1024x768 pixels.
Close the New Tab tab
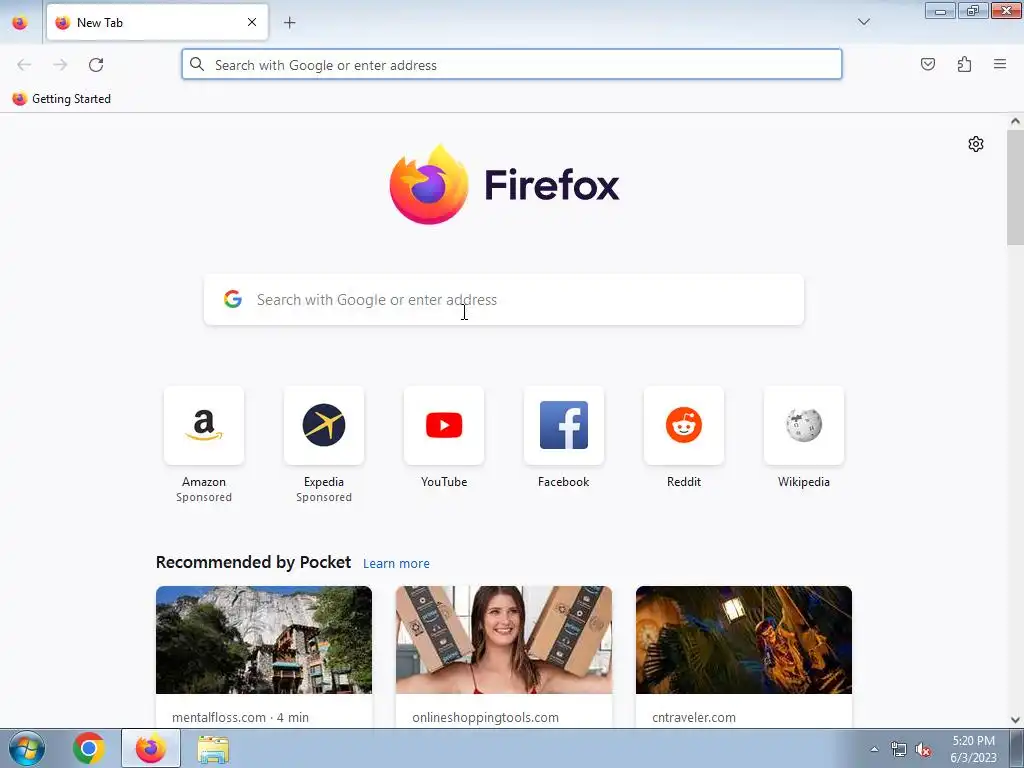pos(252,22)
